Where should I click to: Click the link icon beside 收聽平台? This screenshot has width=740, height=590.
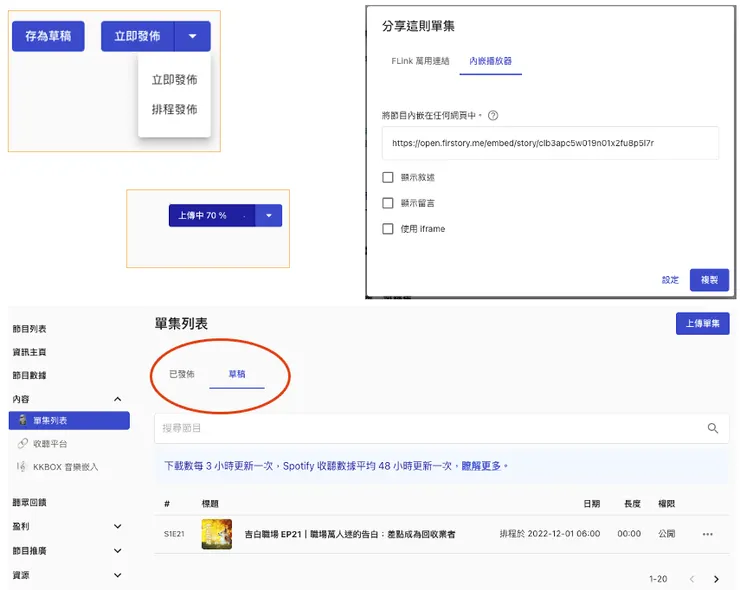coord(22,443)
